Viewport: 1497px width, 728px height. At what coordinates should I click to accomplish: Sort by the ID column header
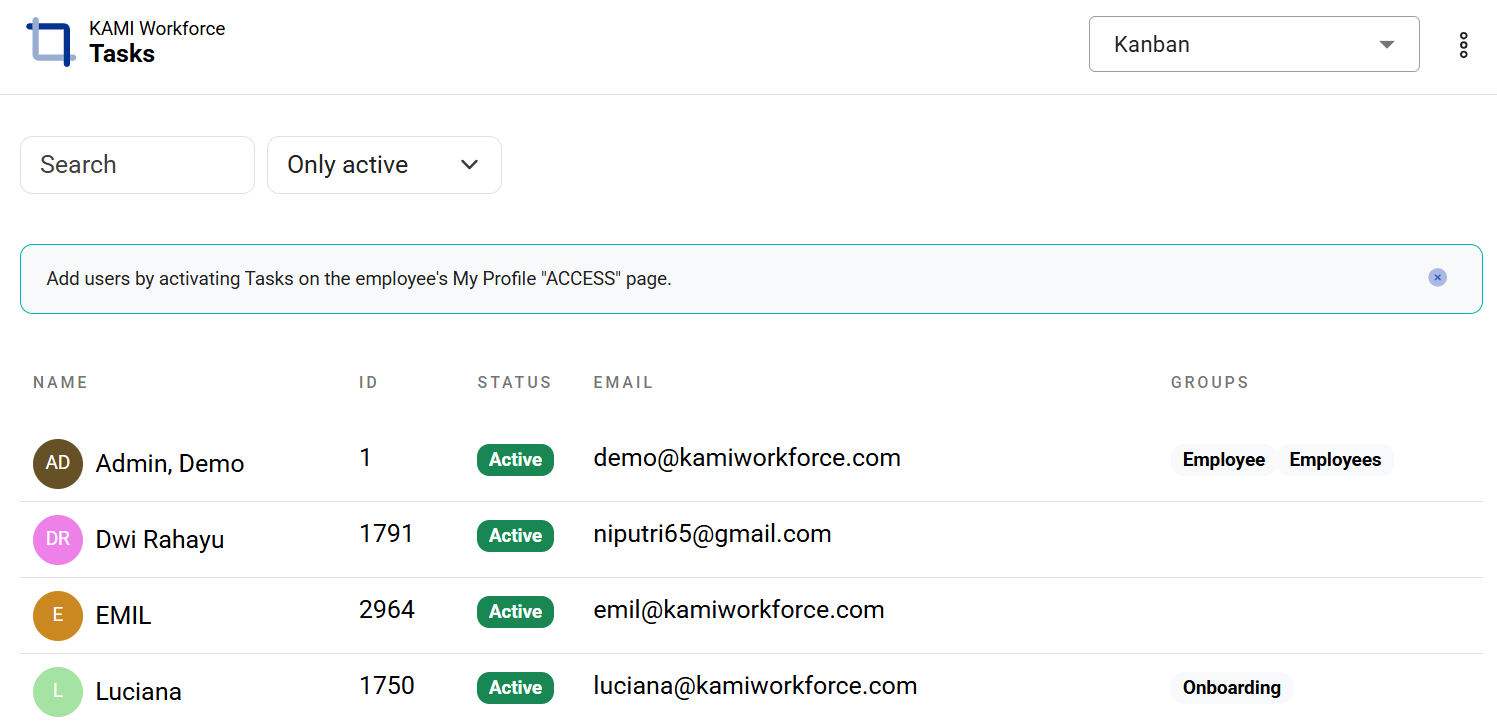tap(369, 382)
